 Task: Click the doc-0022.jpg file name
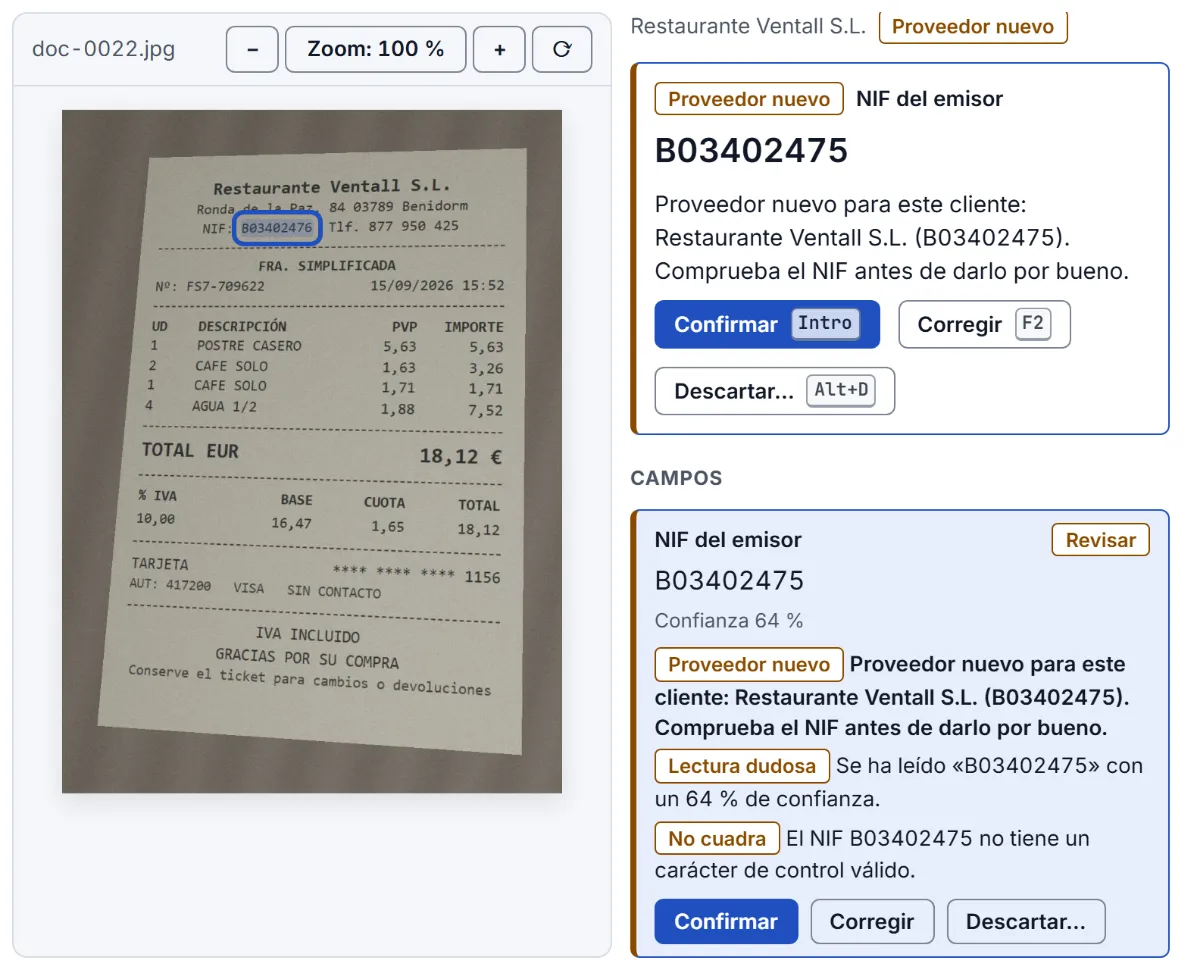pyautogui.click(x=104, y=49)
